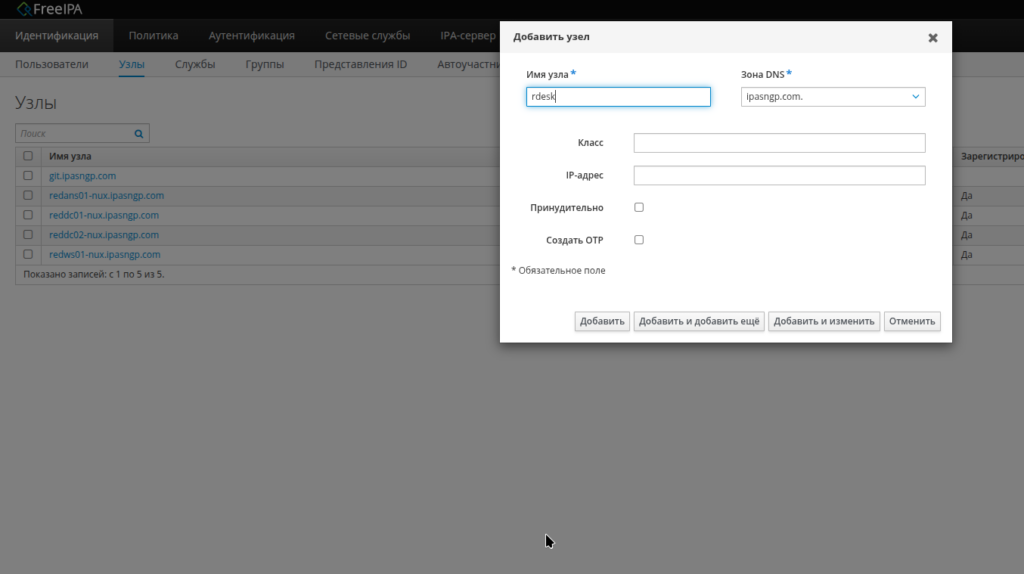Click the search magnifier icon
The width and height of the screenshot is (1024, 574).
(139, 133)
